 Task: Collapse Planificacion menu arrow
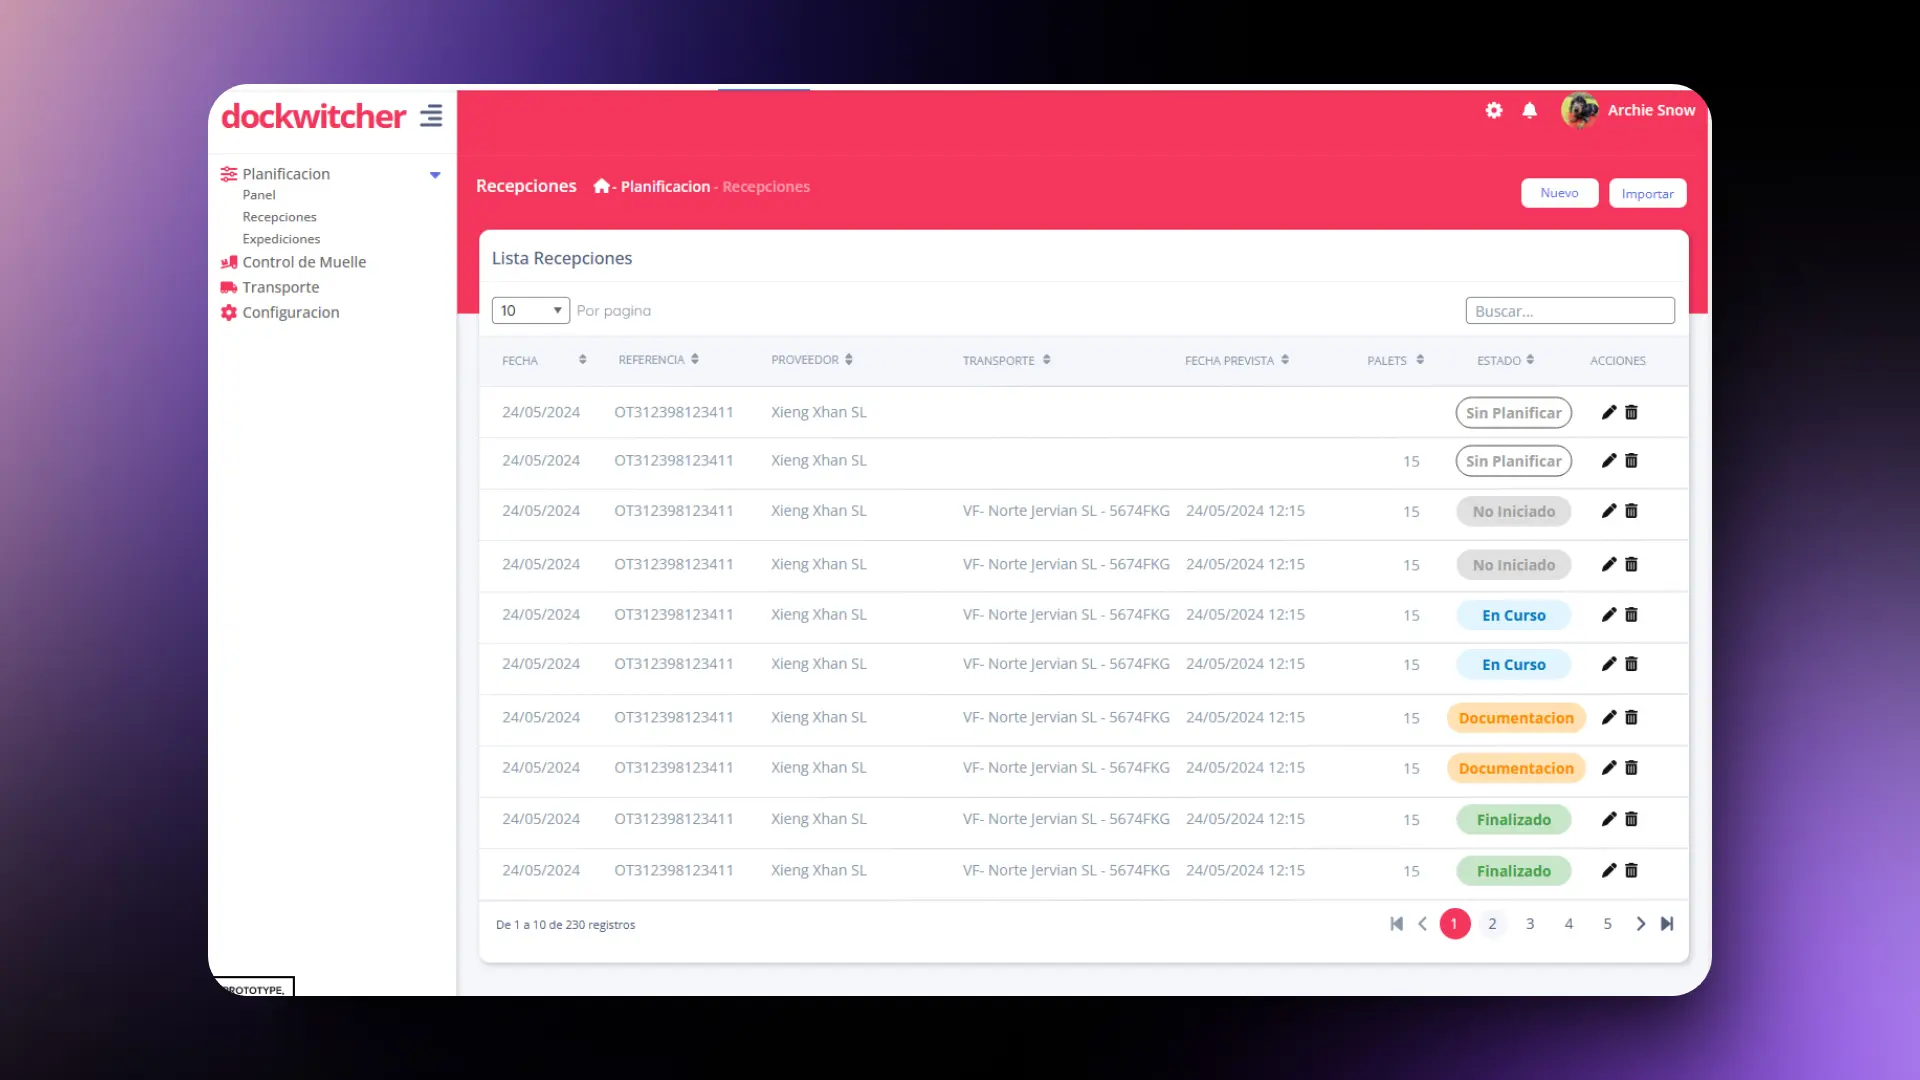tap(435, 175)
